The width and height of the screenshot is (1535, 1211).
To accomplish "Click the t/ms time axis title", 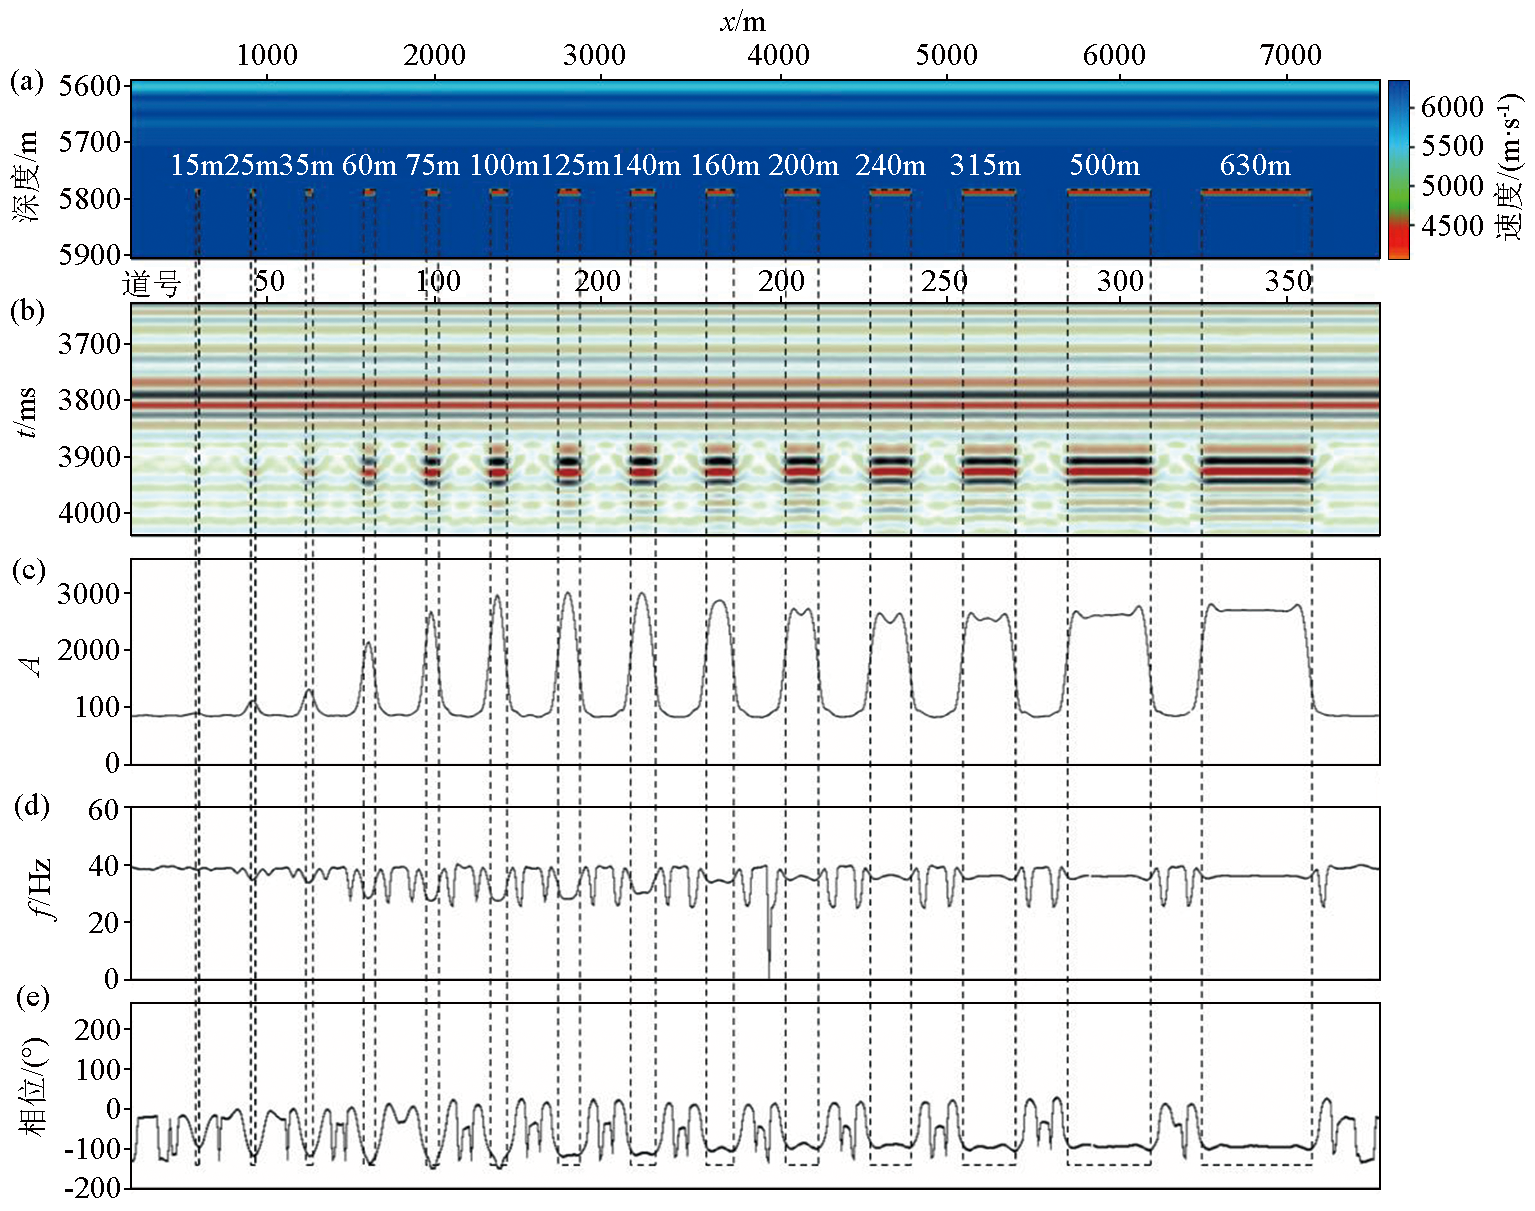I will (27, 412).
